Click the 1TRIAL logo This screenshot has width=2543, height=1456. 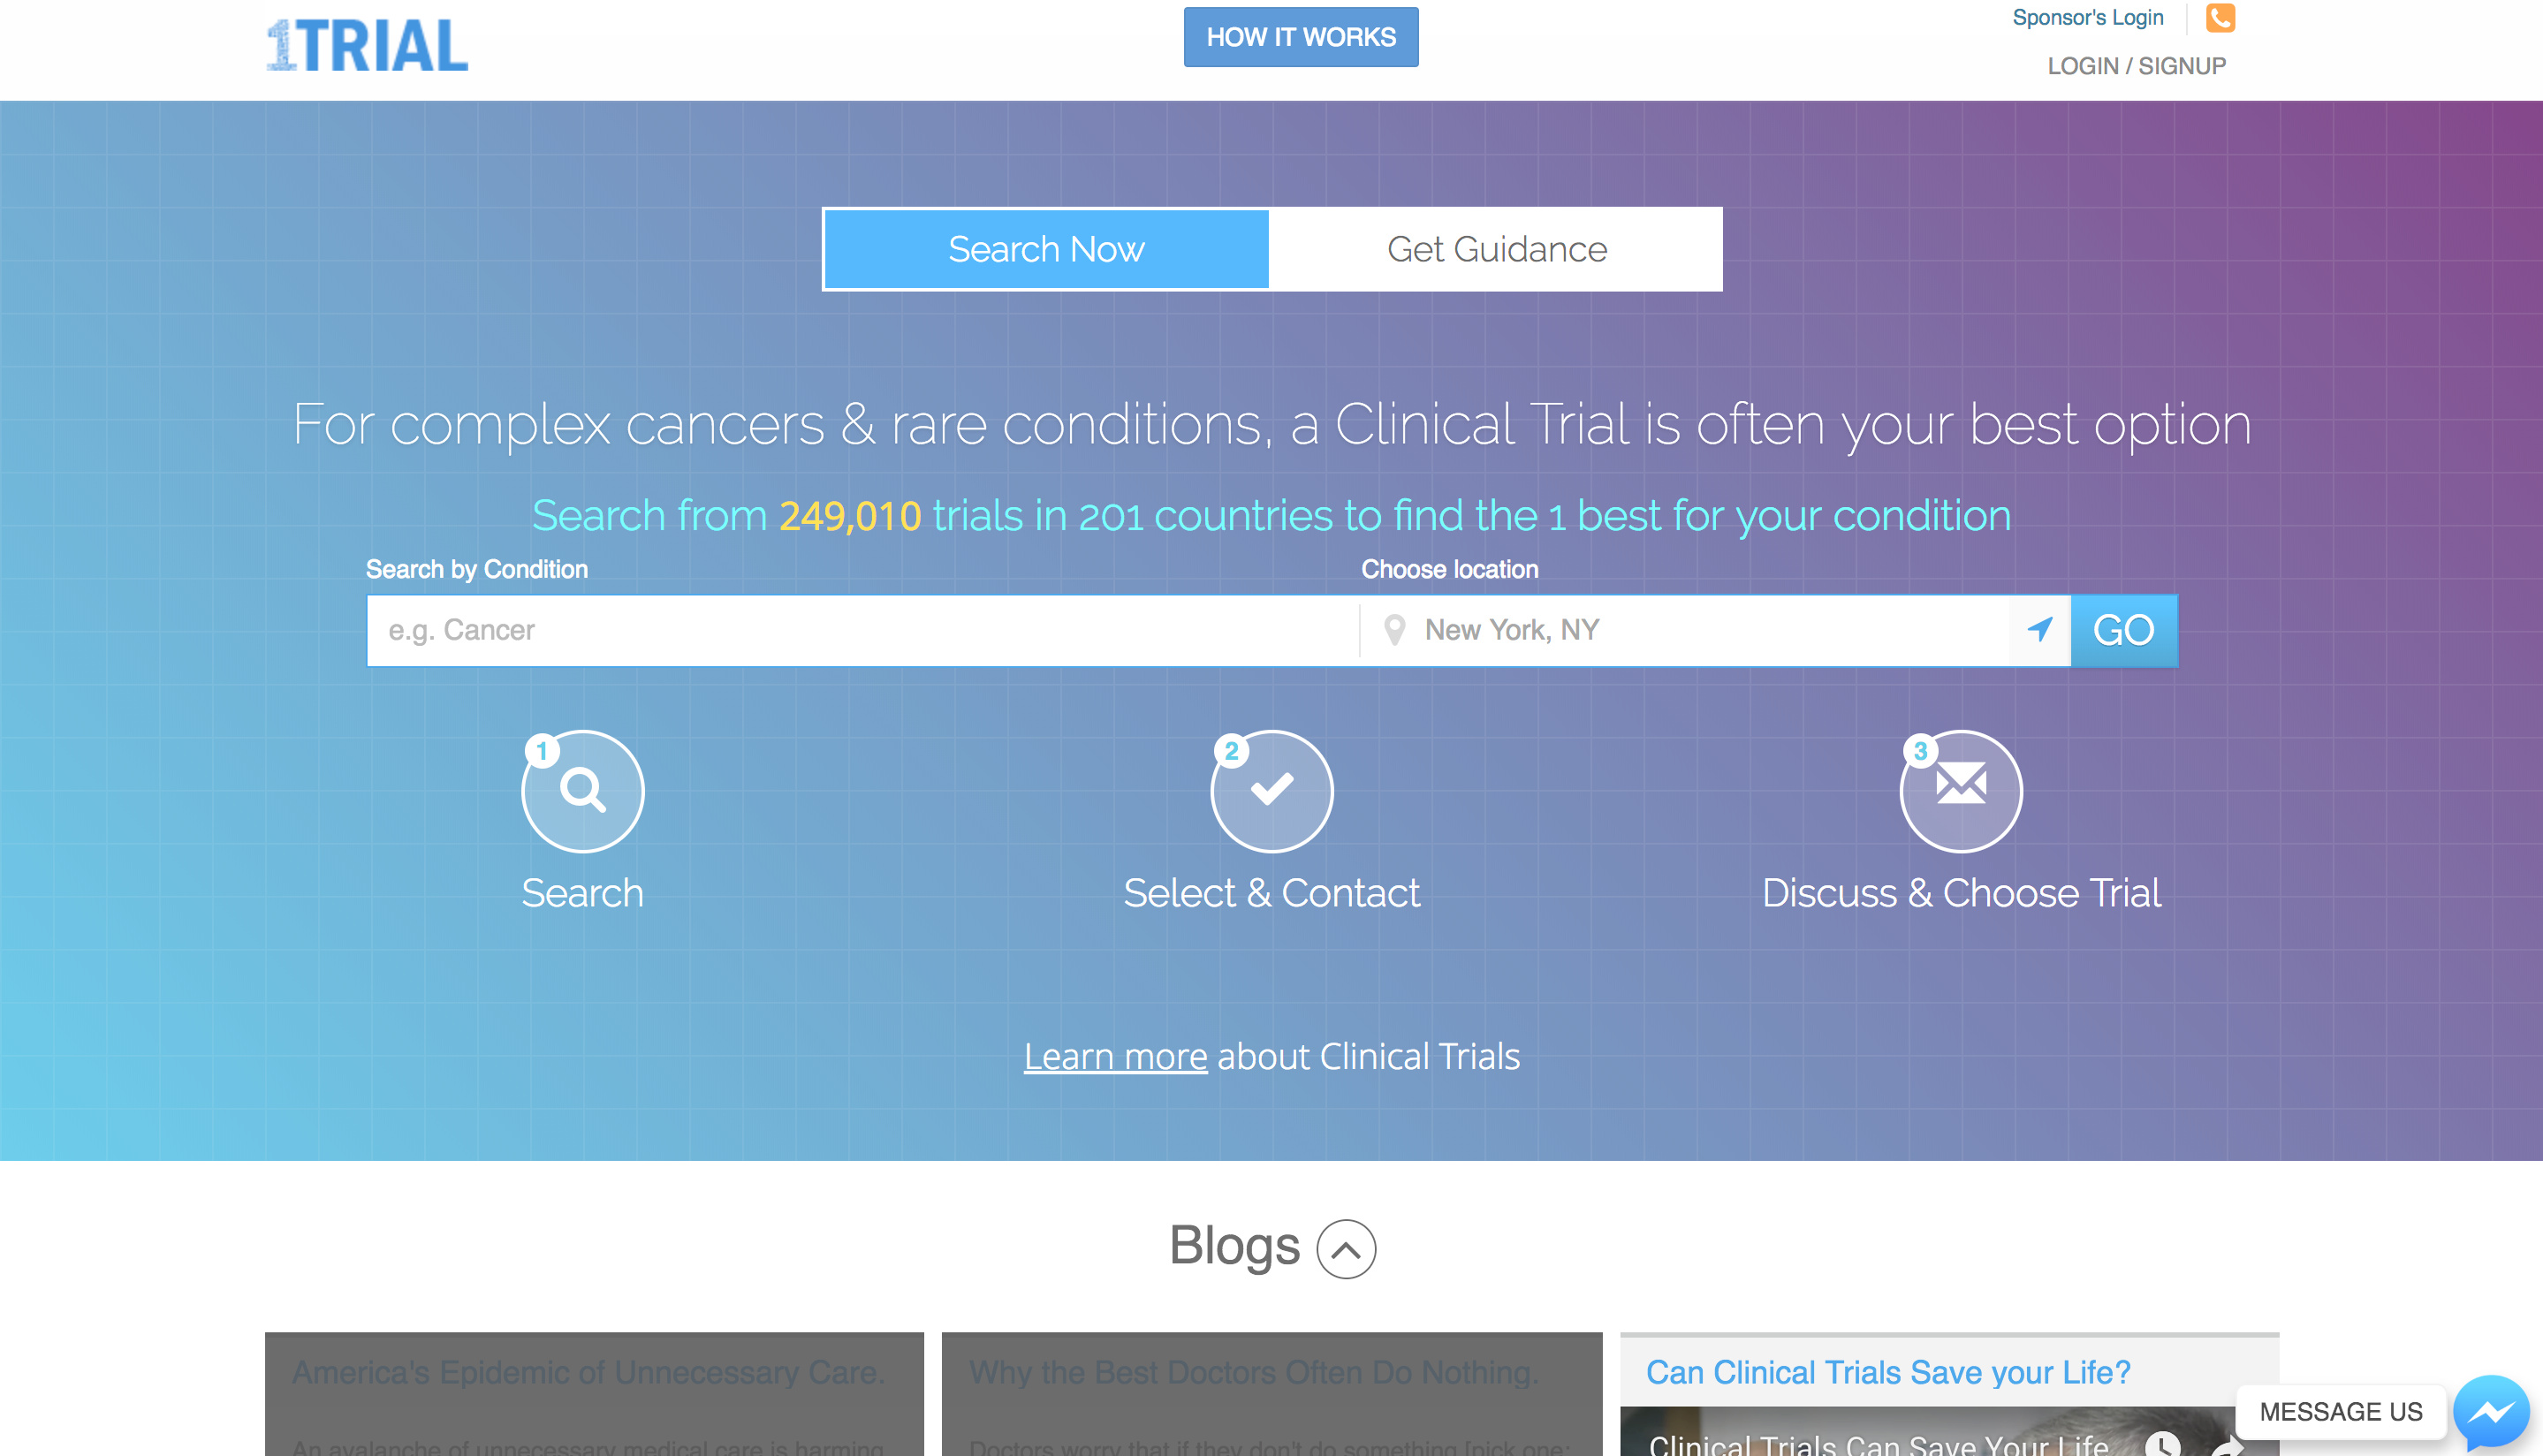(367, 46)
